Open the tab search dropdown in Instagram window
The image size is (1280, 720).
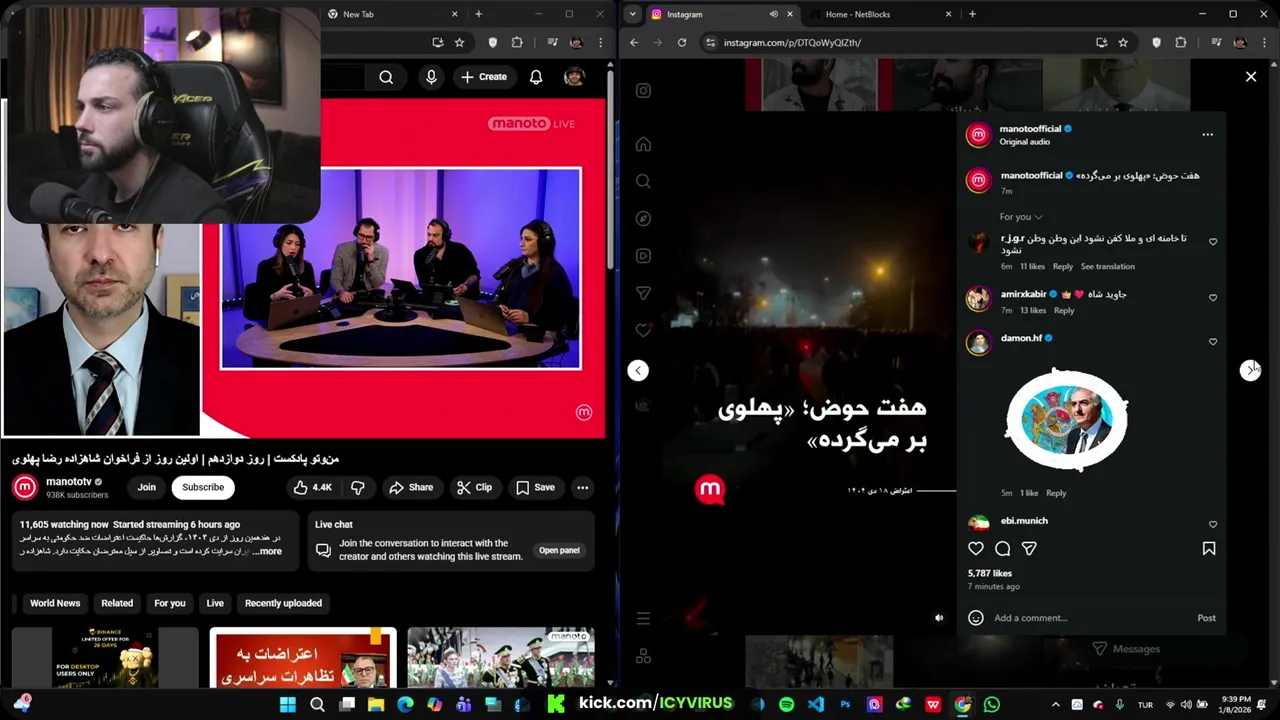[x=631, y=14]
